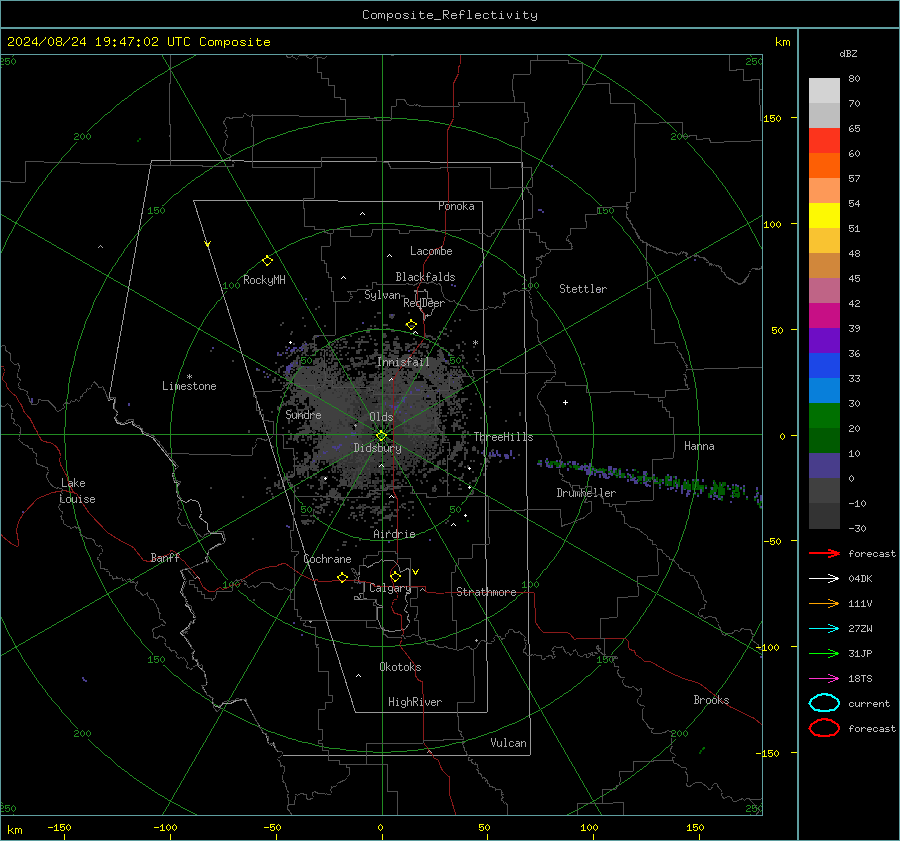The height and width of the screenshot is (841, 900).
Task: Click the Olds city label
Action: 381,417
